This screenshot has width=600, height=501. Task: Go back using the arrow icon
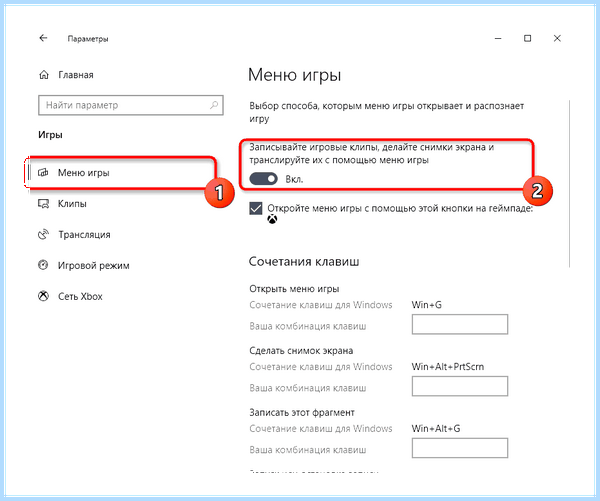43,38
